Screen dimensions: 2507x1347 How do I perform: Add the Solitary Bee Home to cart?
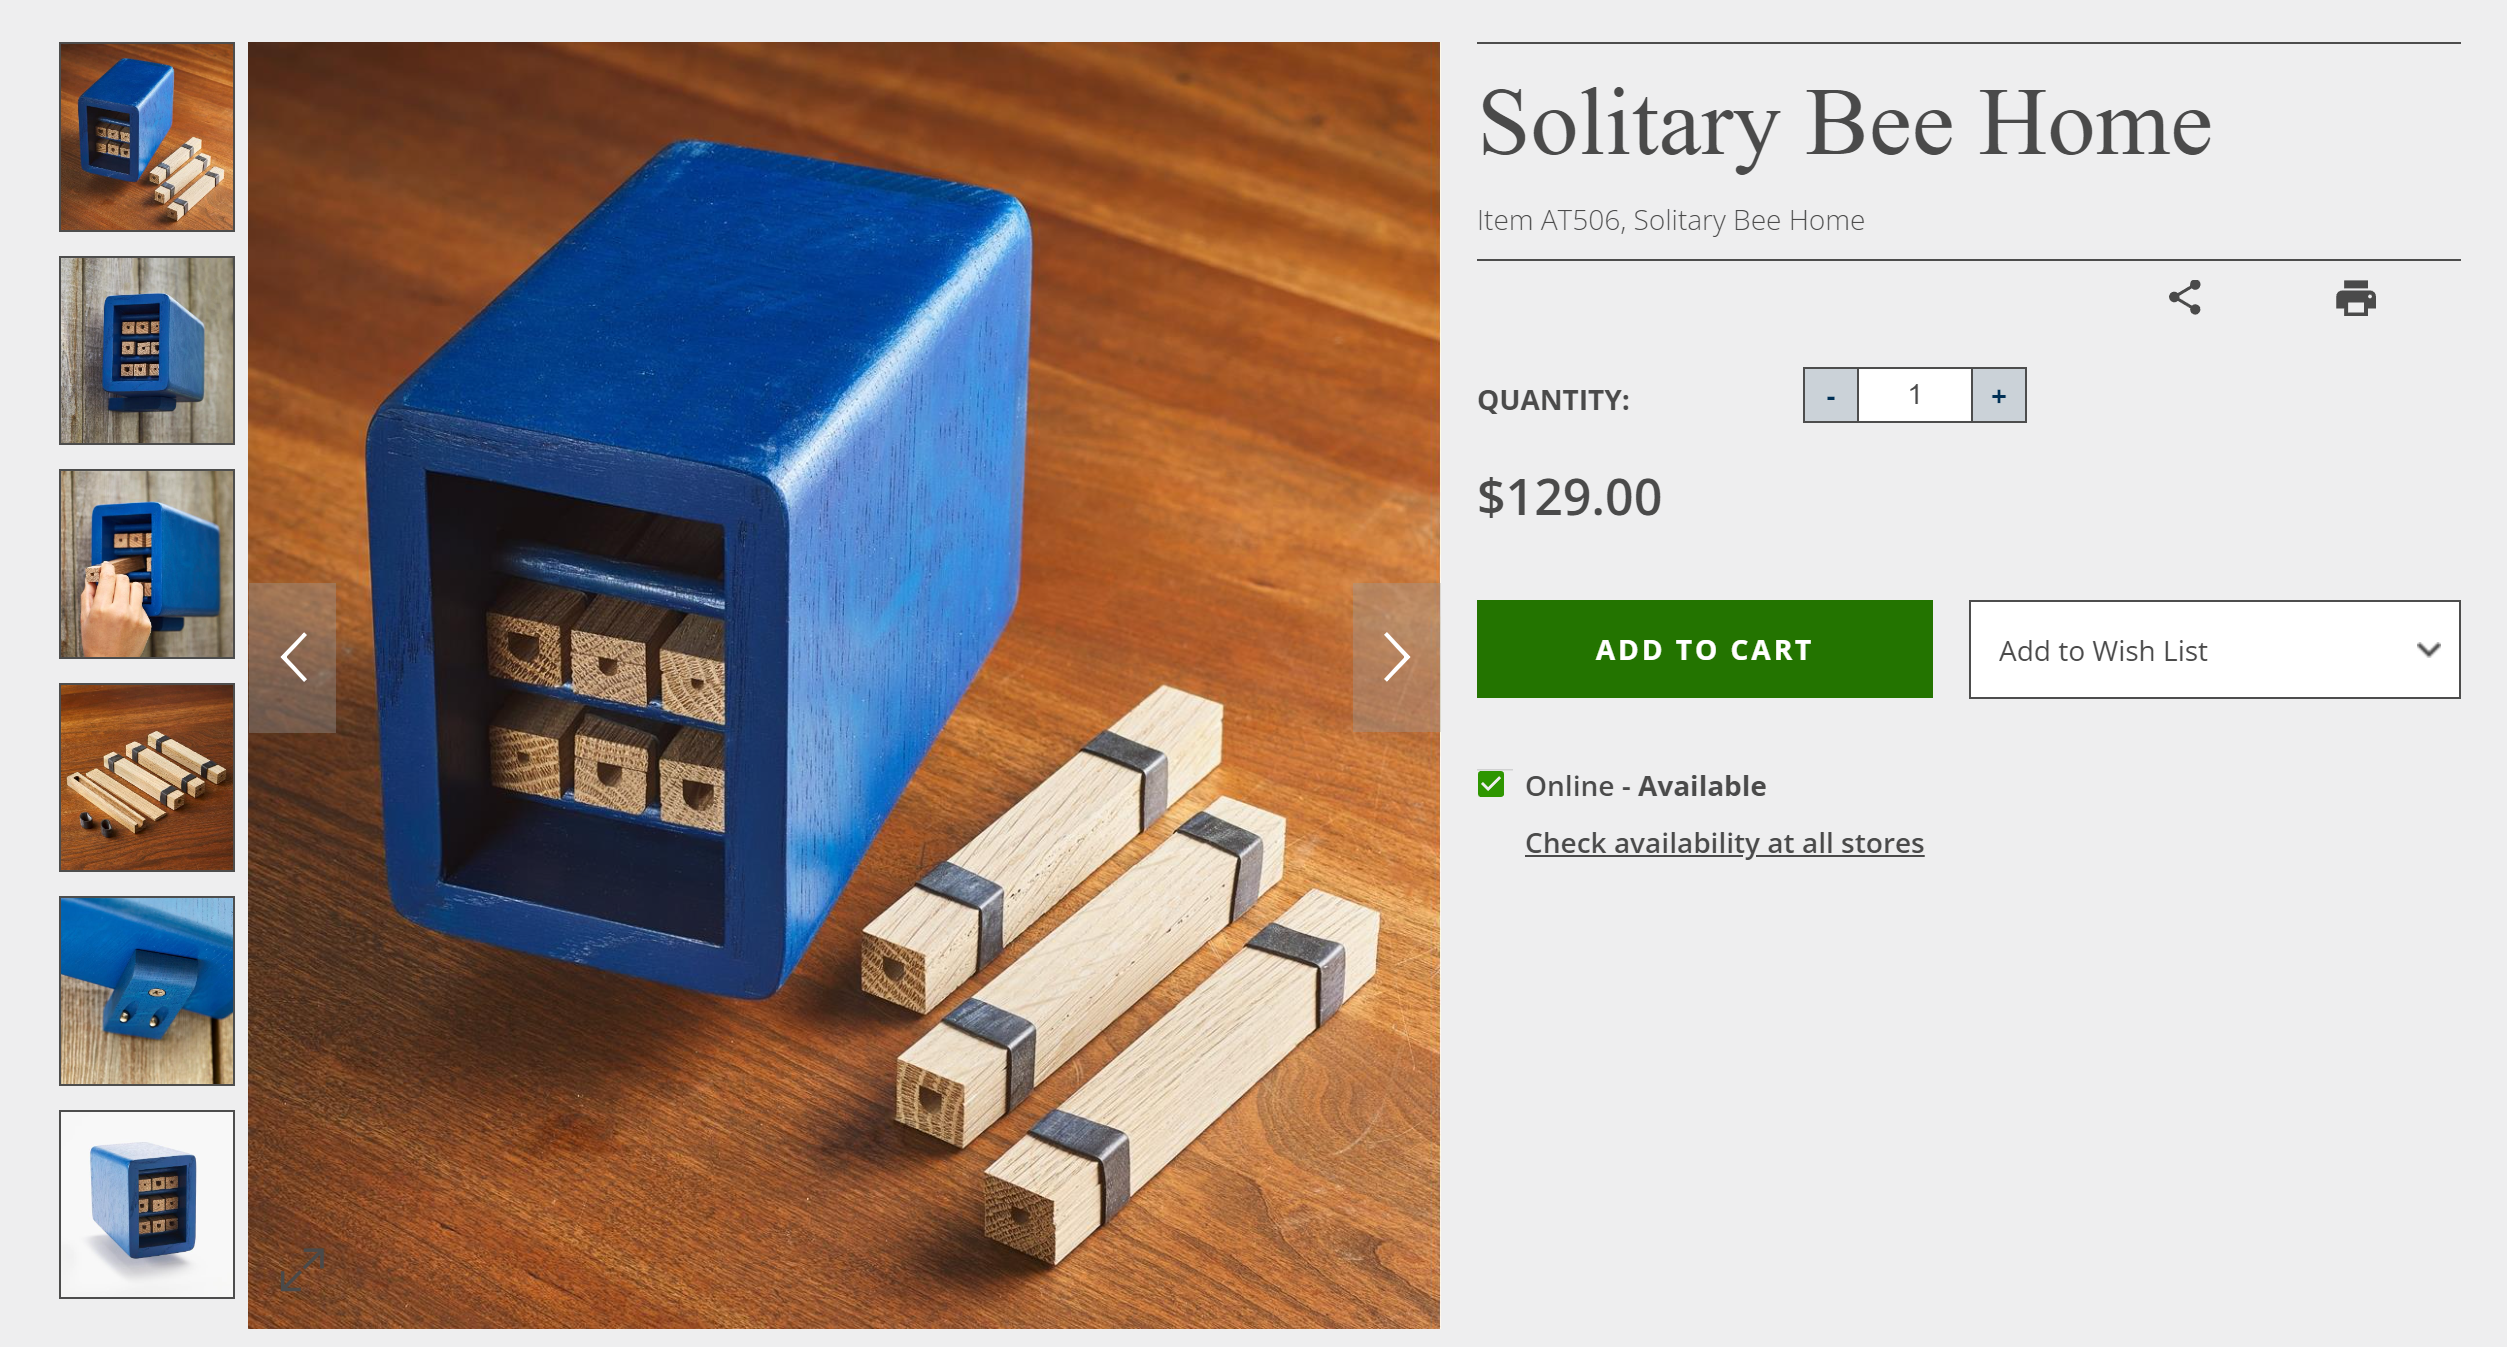pyautogui.click(x=1704, y=649)
